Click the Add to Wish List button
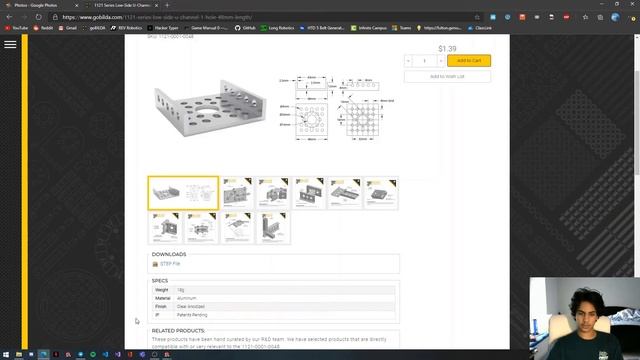 tap(447, 76)
